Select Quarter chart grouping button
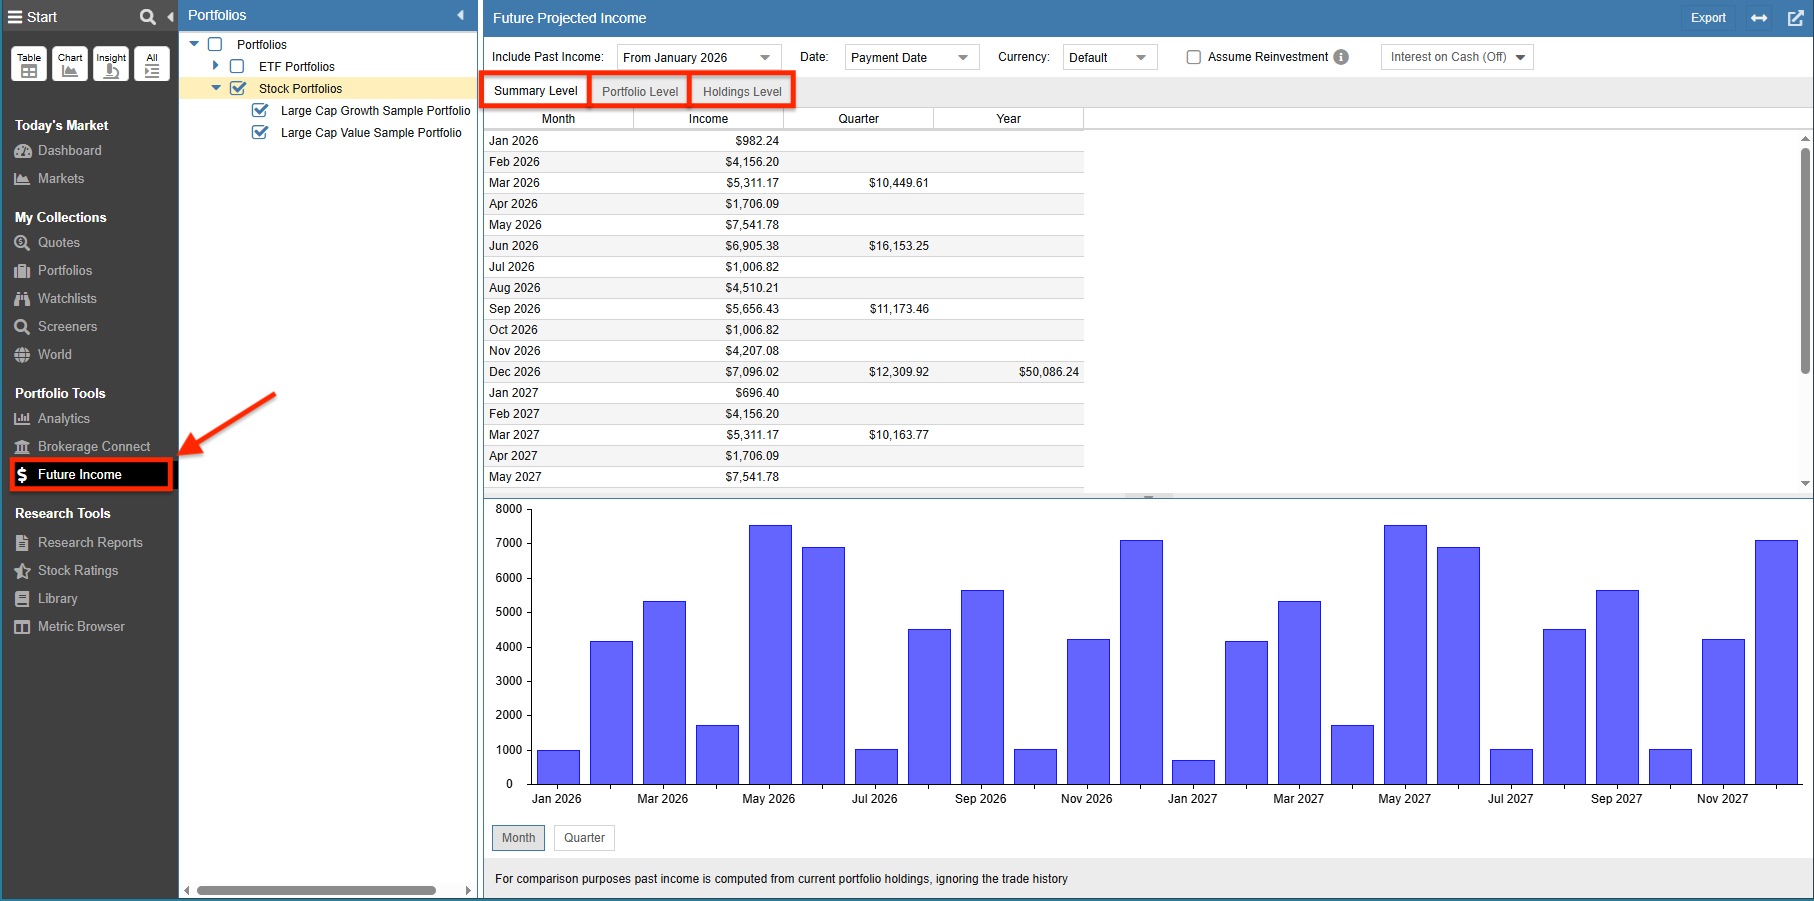Screen dimensions: 1814x901 click(584, 838)
